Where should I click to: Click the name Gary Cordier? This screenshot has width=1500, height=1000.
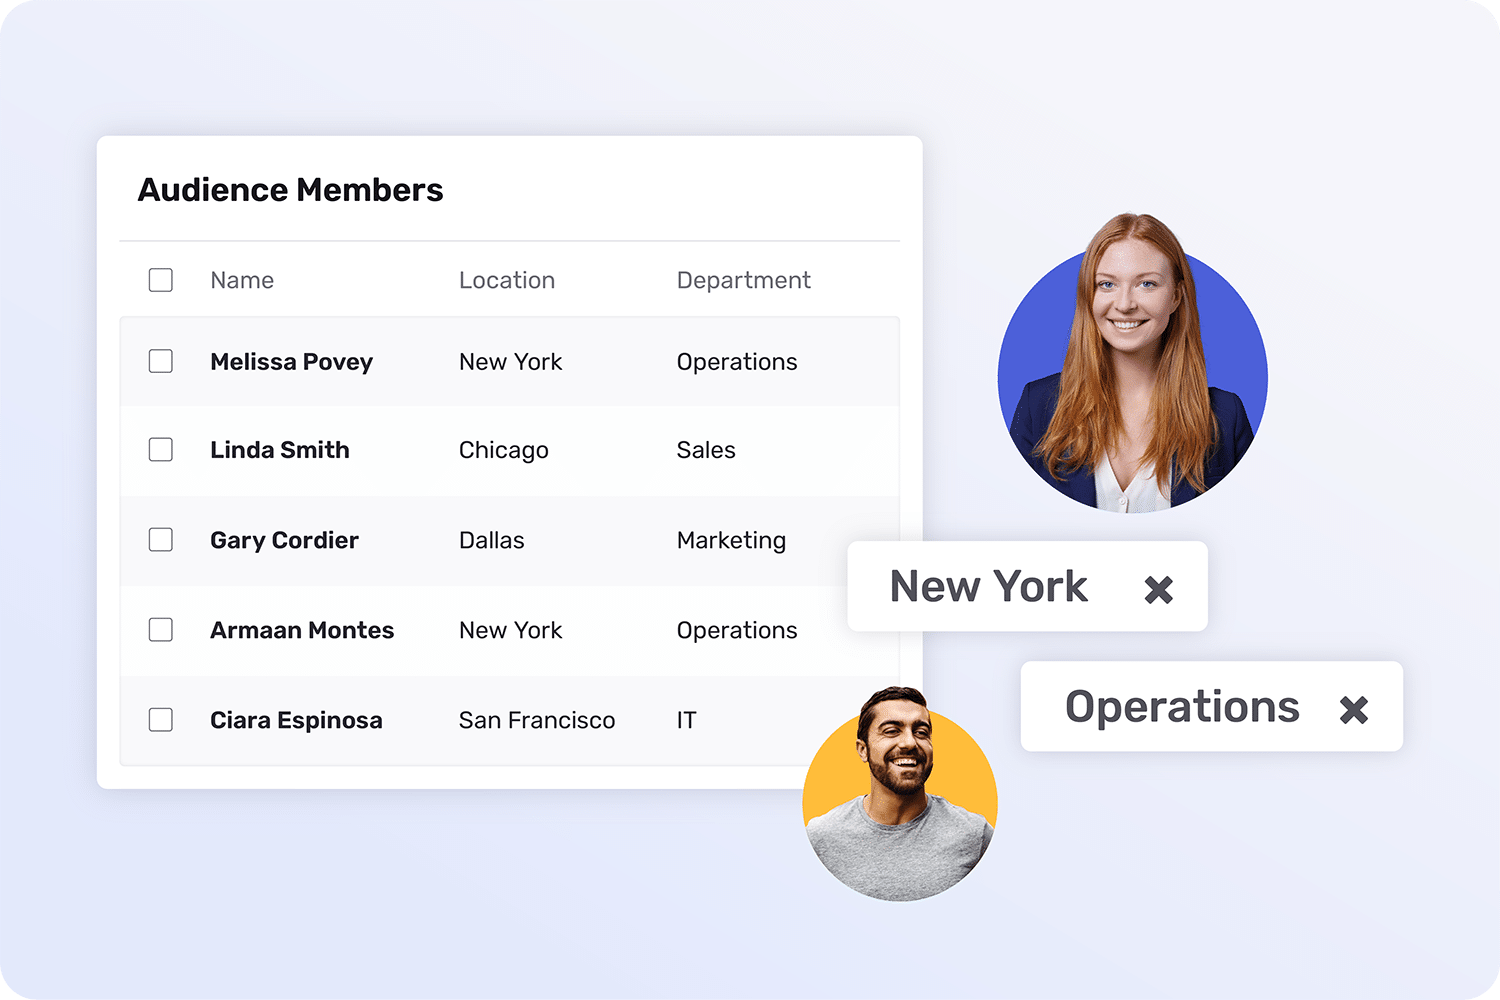284,541
